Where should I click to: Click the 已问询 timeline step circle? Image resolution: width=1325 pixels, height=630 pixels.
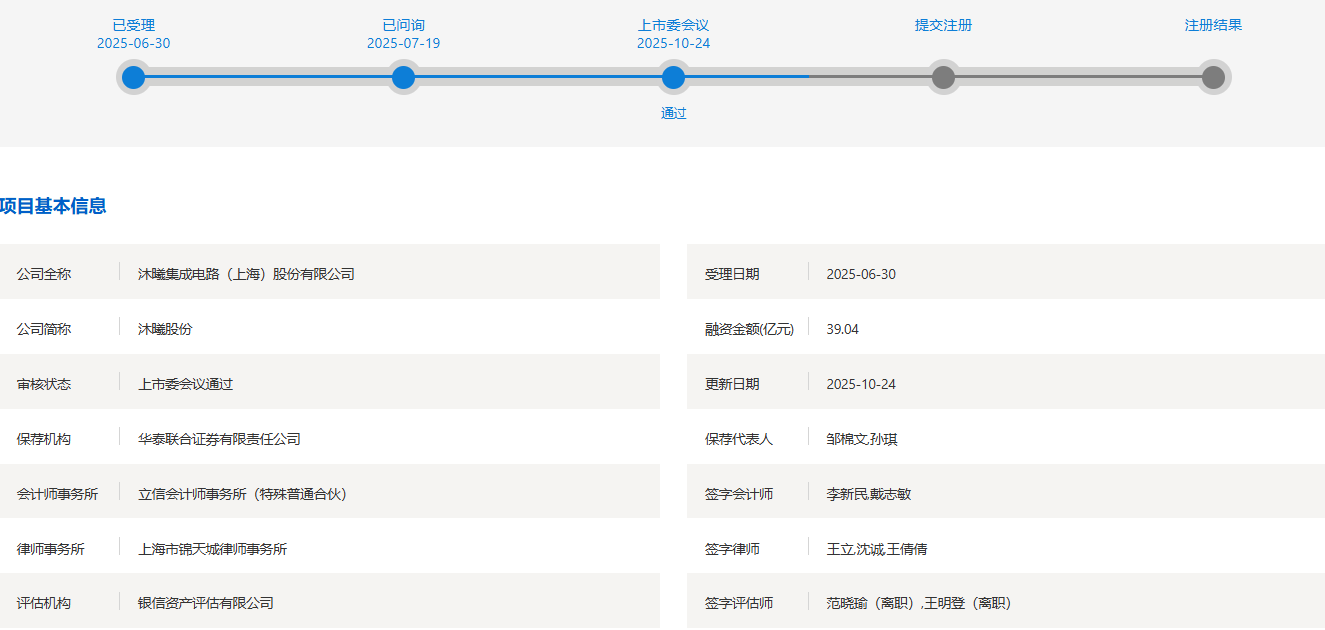403,77
